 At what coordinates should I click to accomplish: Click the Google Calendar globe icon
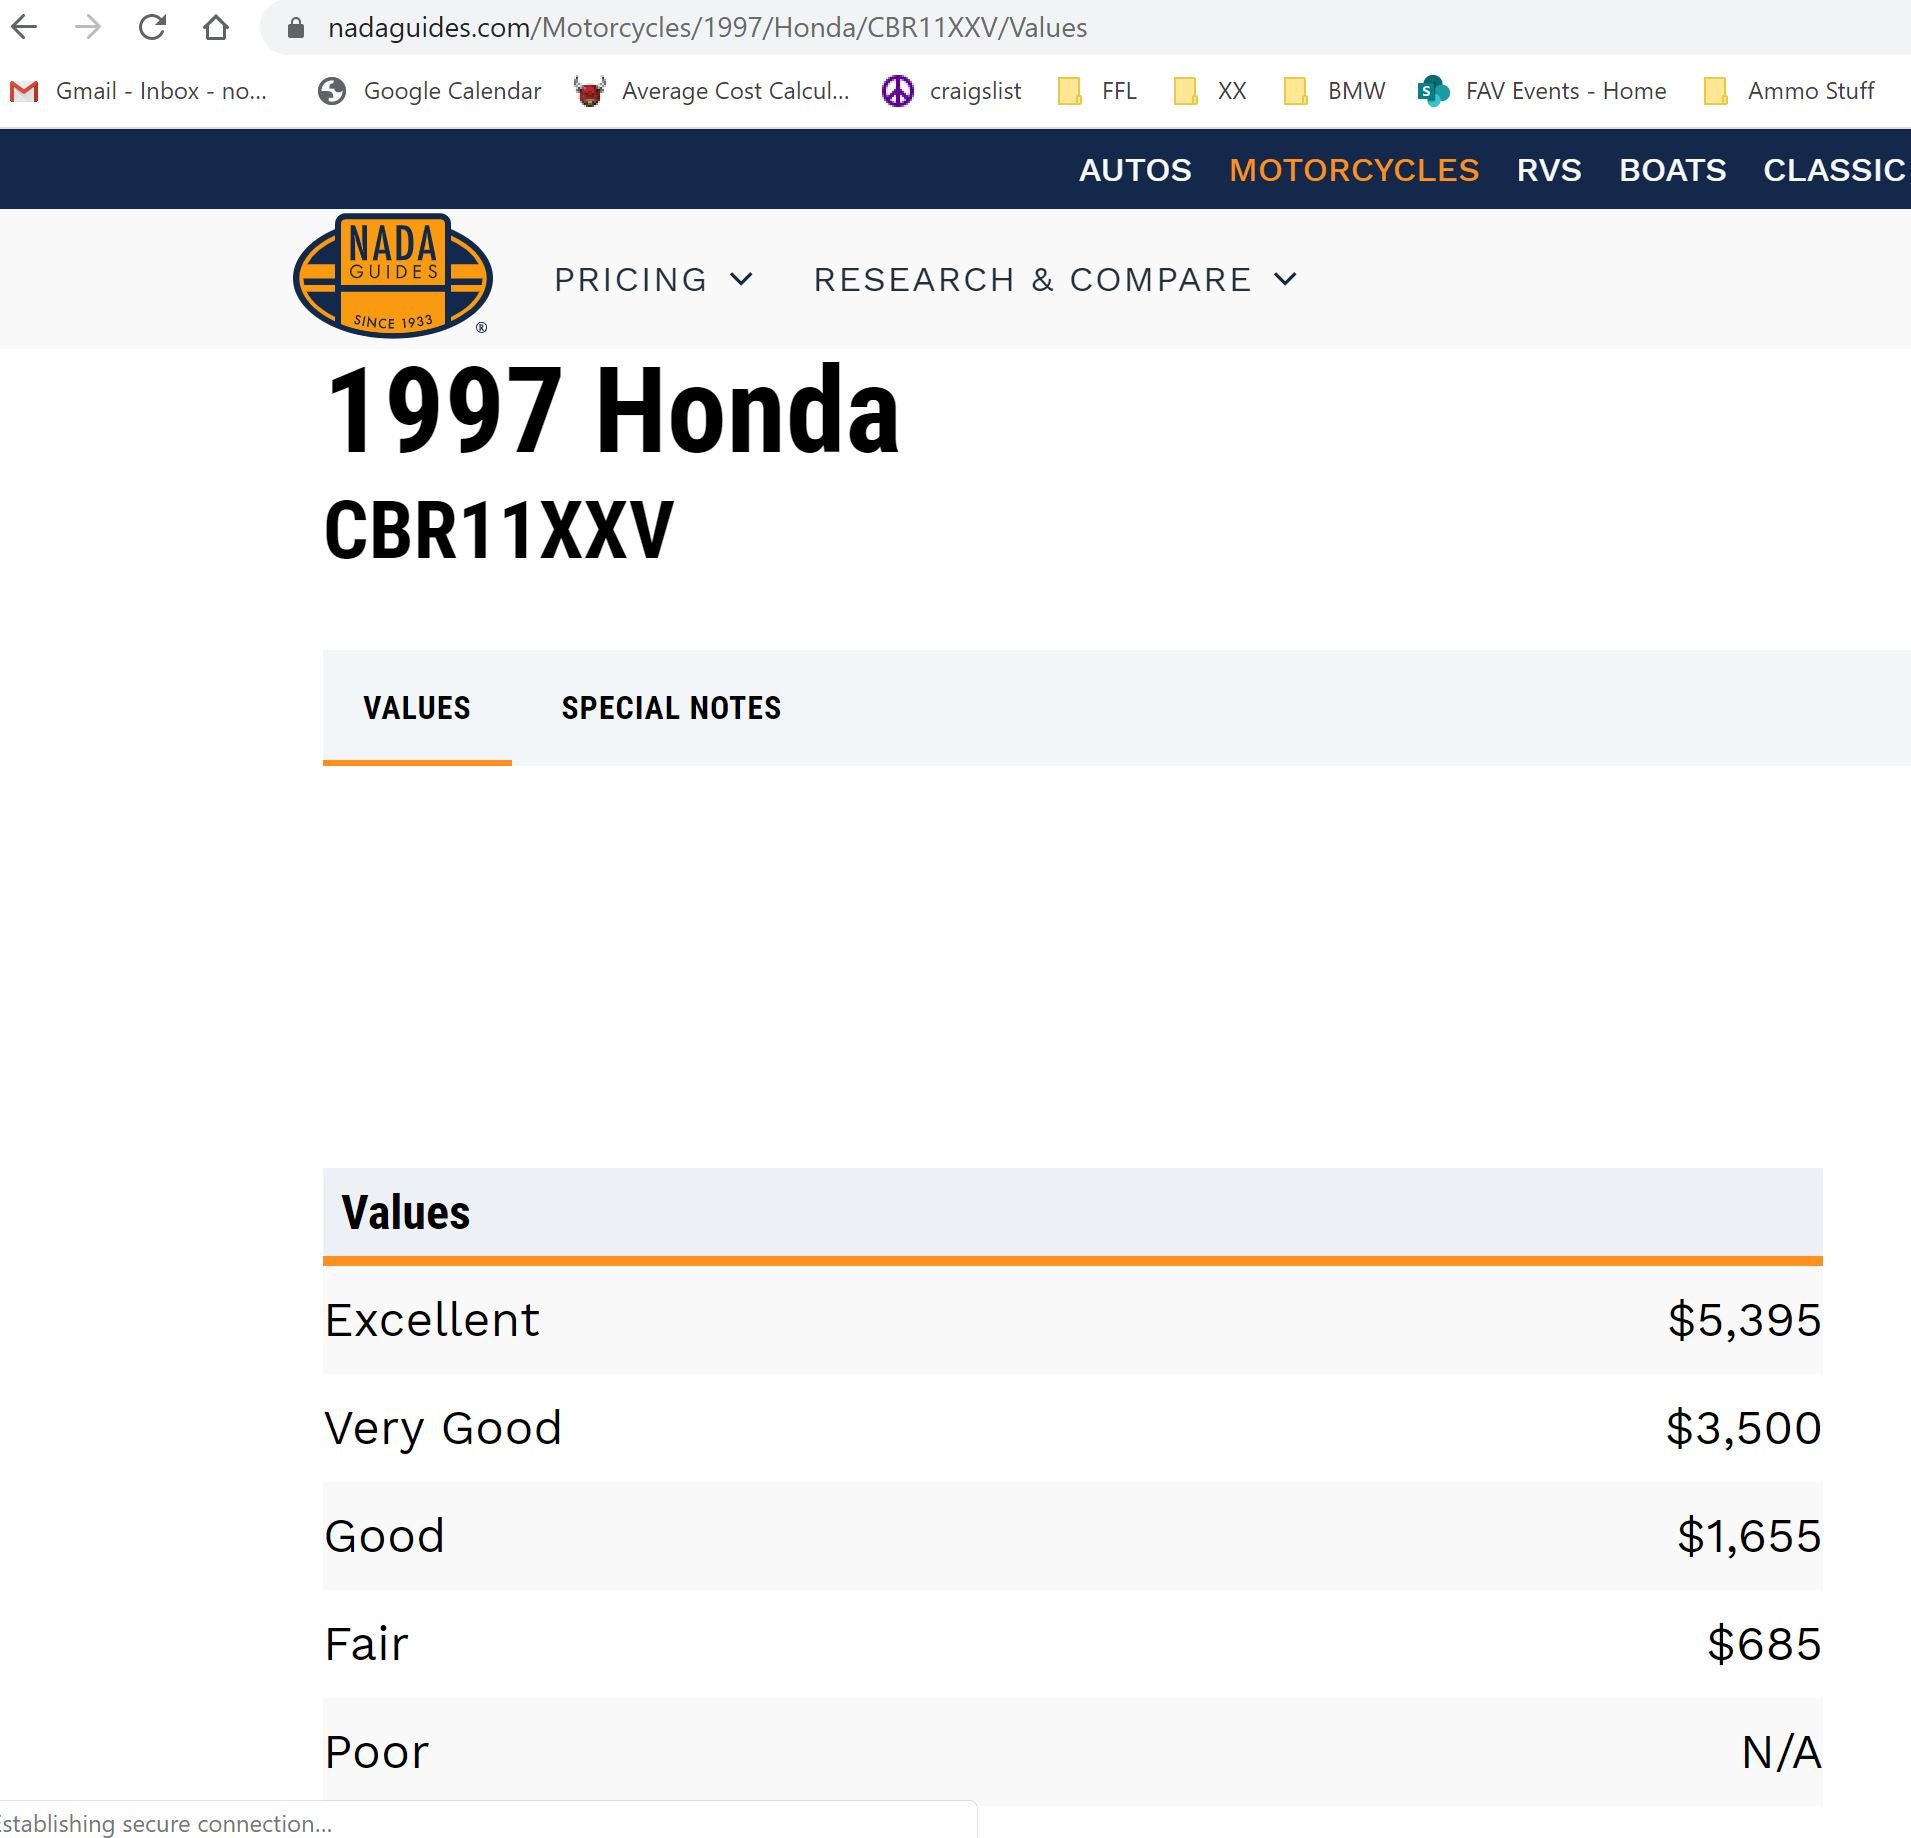(332, 91)
